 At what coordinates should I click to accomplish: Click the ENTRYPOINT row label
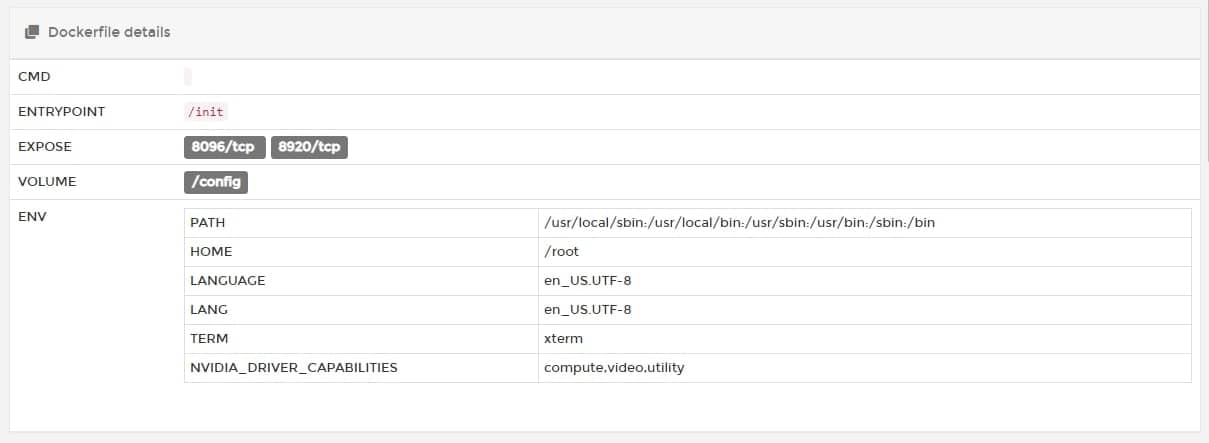(x=61, y=112)
